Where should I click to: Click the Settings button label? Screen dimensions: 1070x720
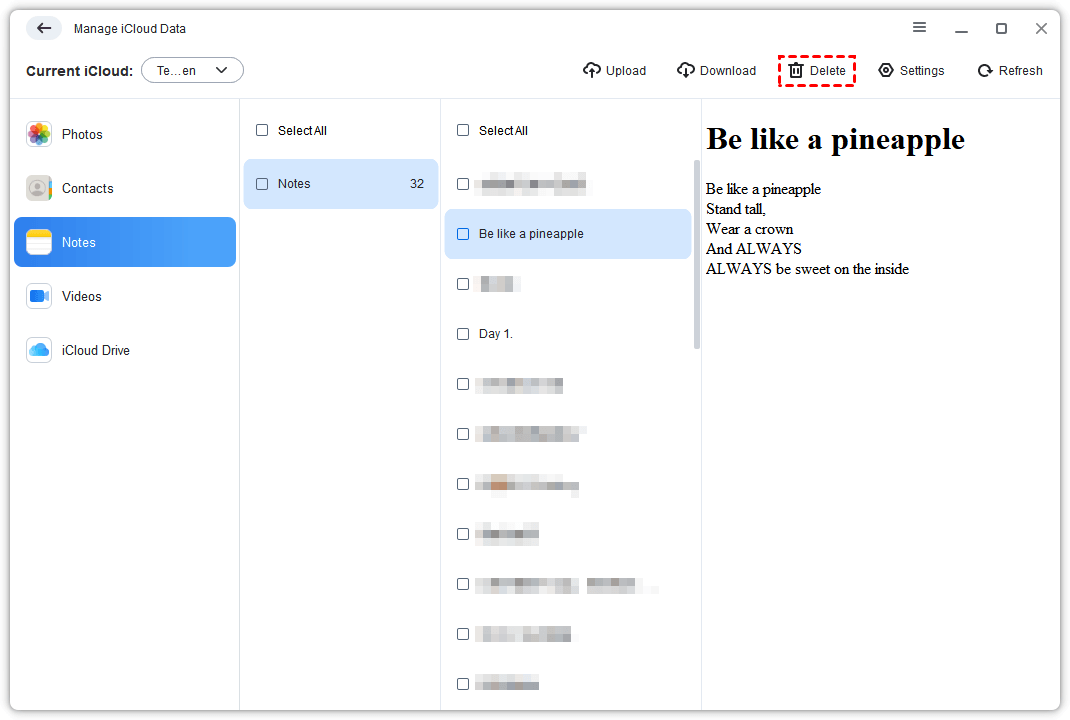[922, 70]
